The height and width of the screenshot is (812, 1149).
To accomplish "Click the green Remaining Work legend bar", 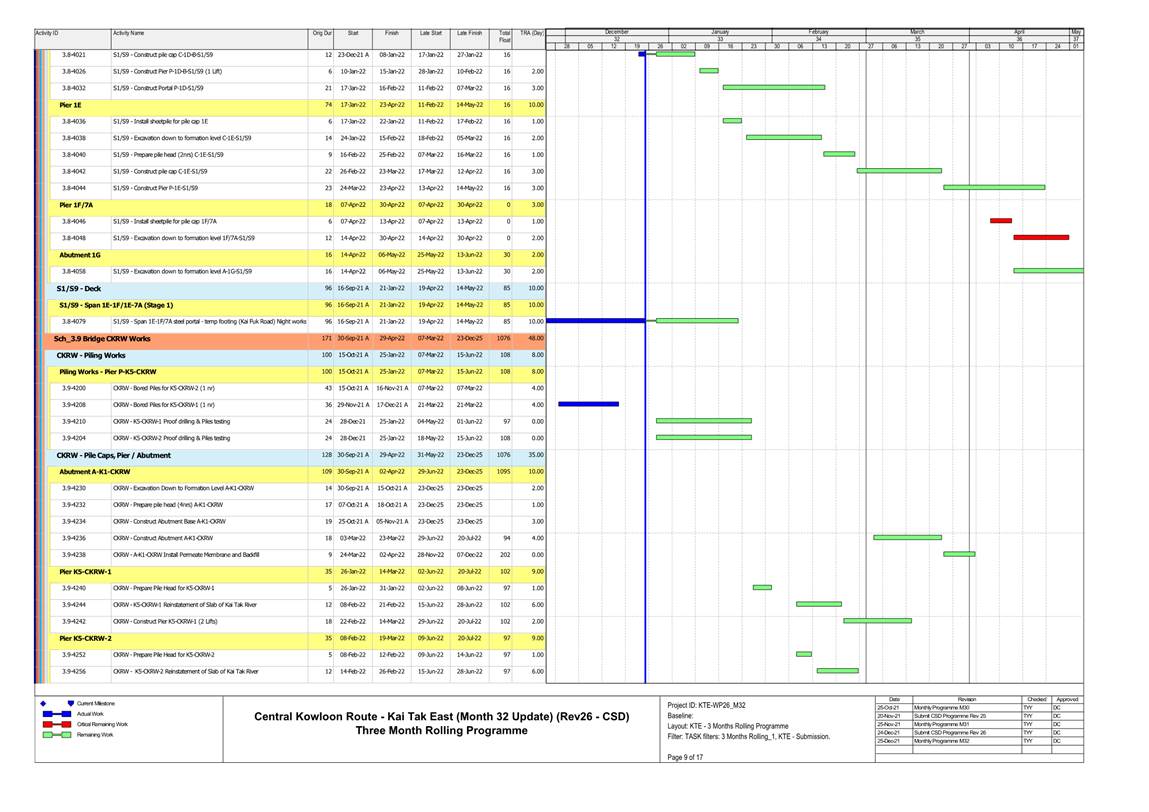I will tap(55, 734).
